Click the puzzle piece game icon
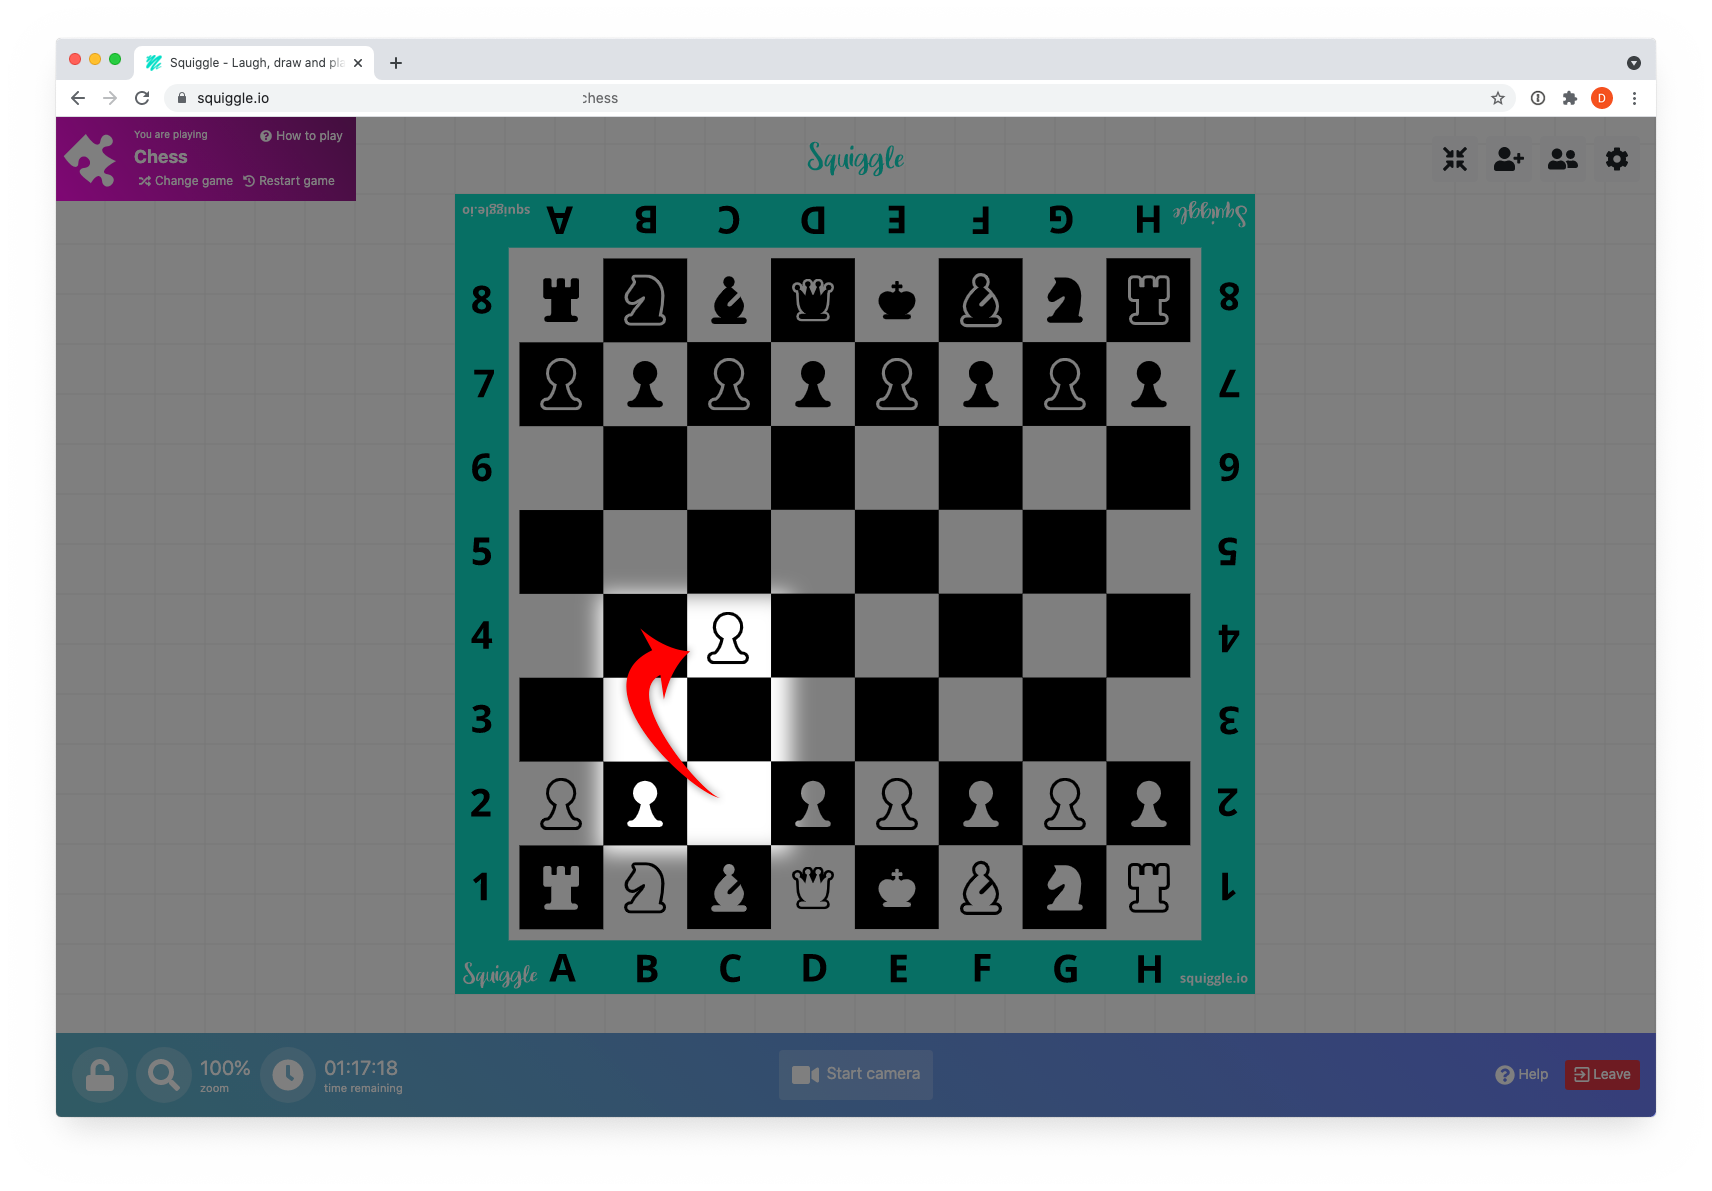 90,159
